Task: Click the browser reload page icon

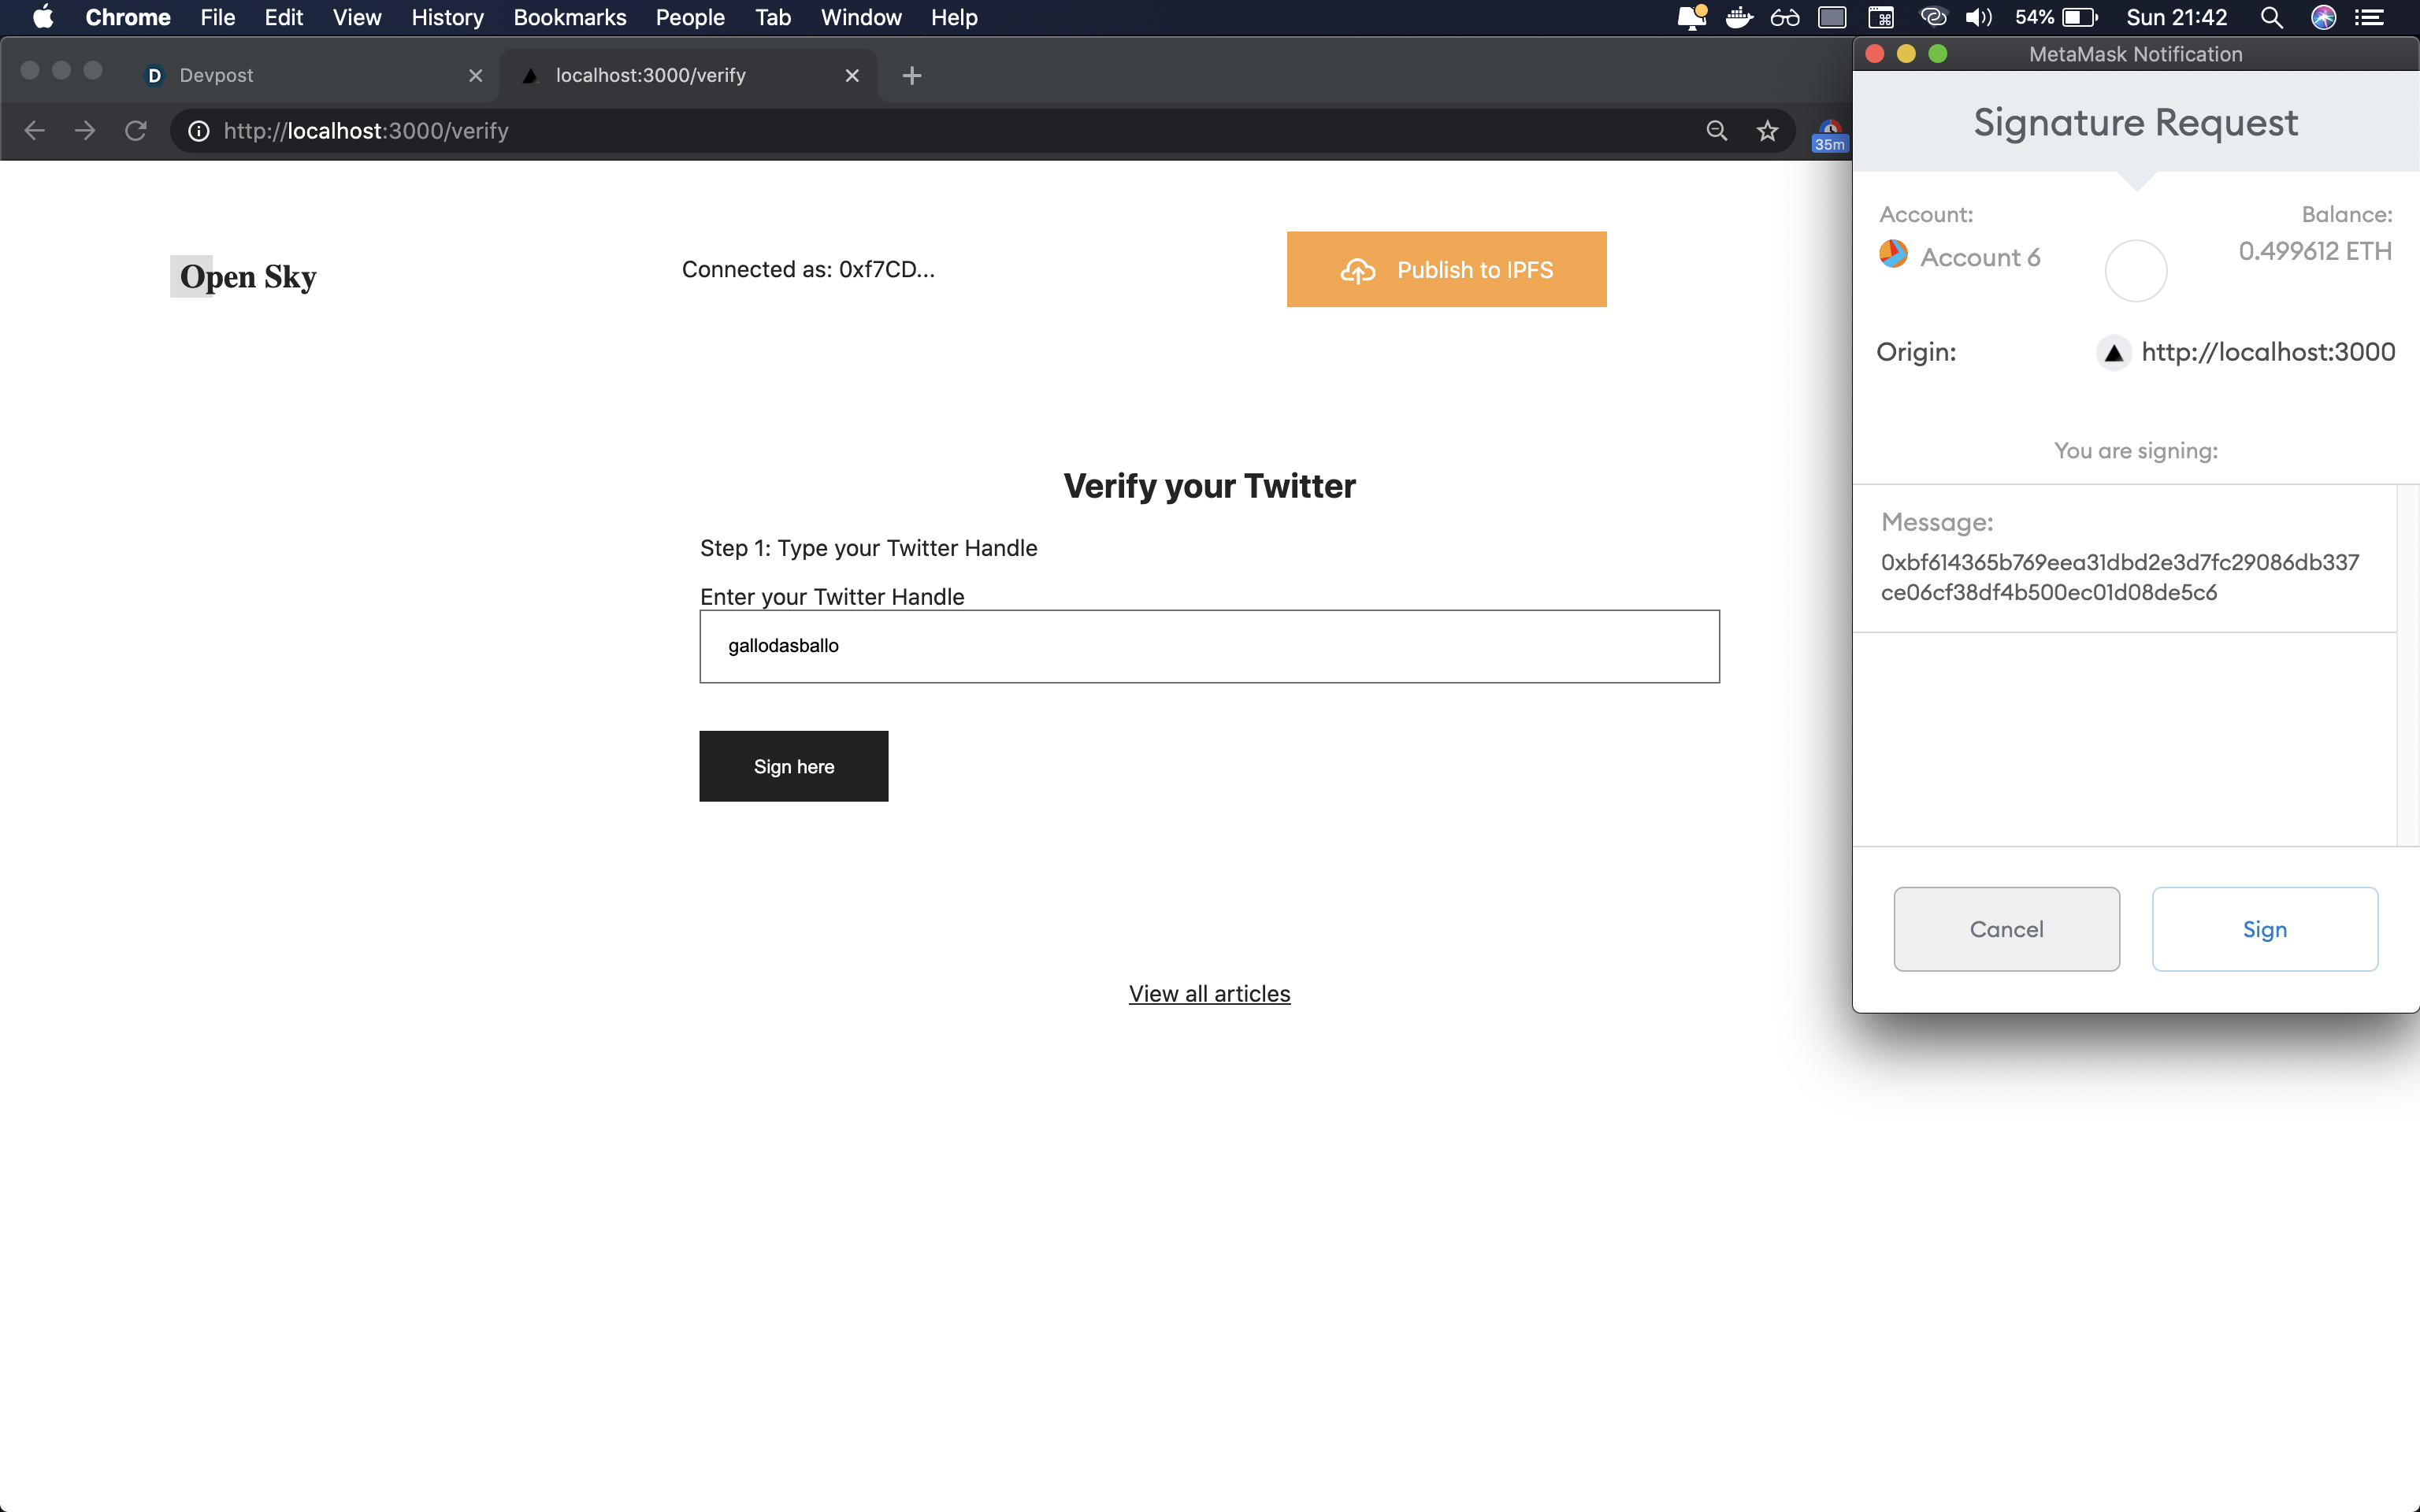Action: point(136,131)
